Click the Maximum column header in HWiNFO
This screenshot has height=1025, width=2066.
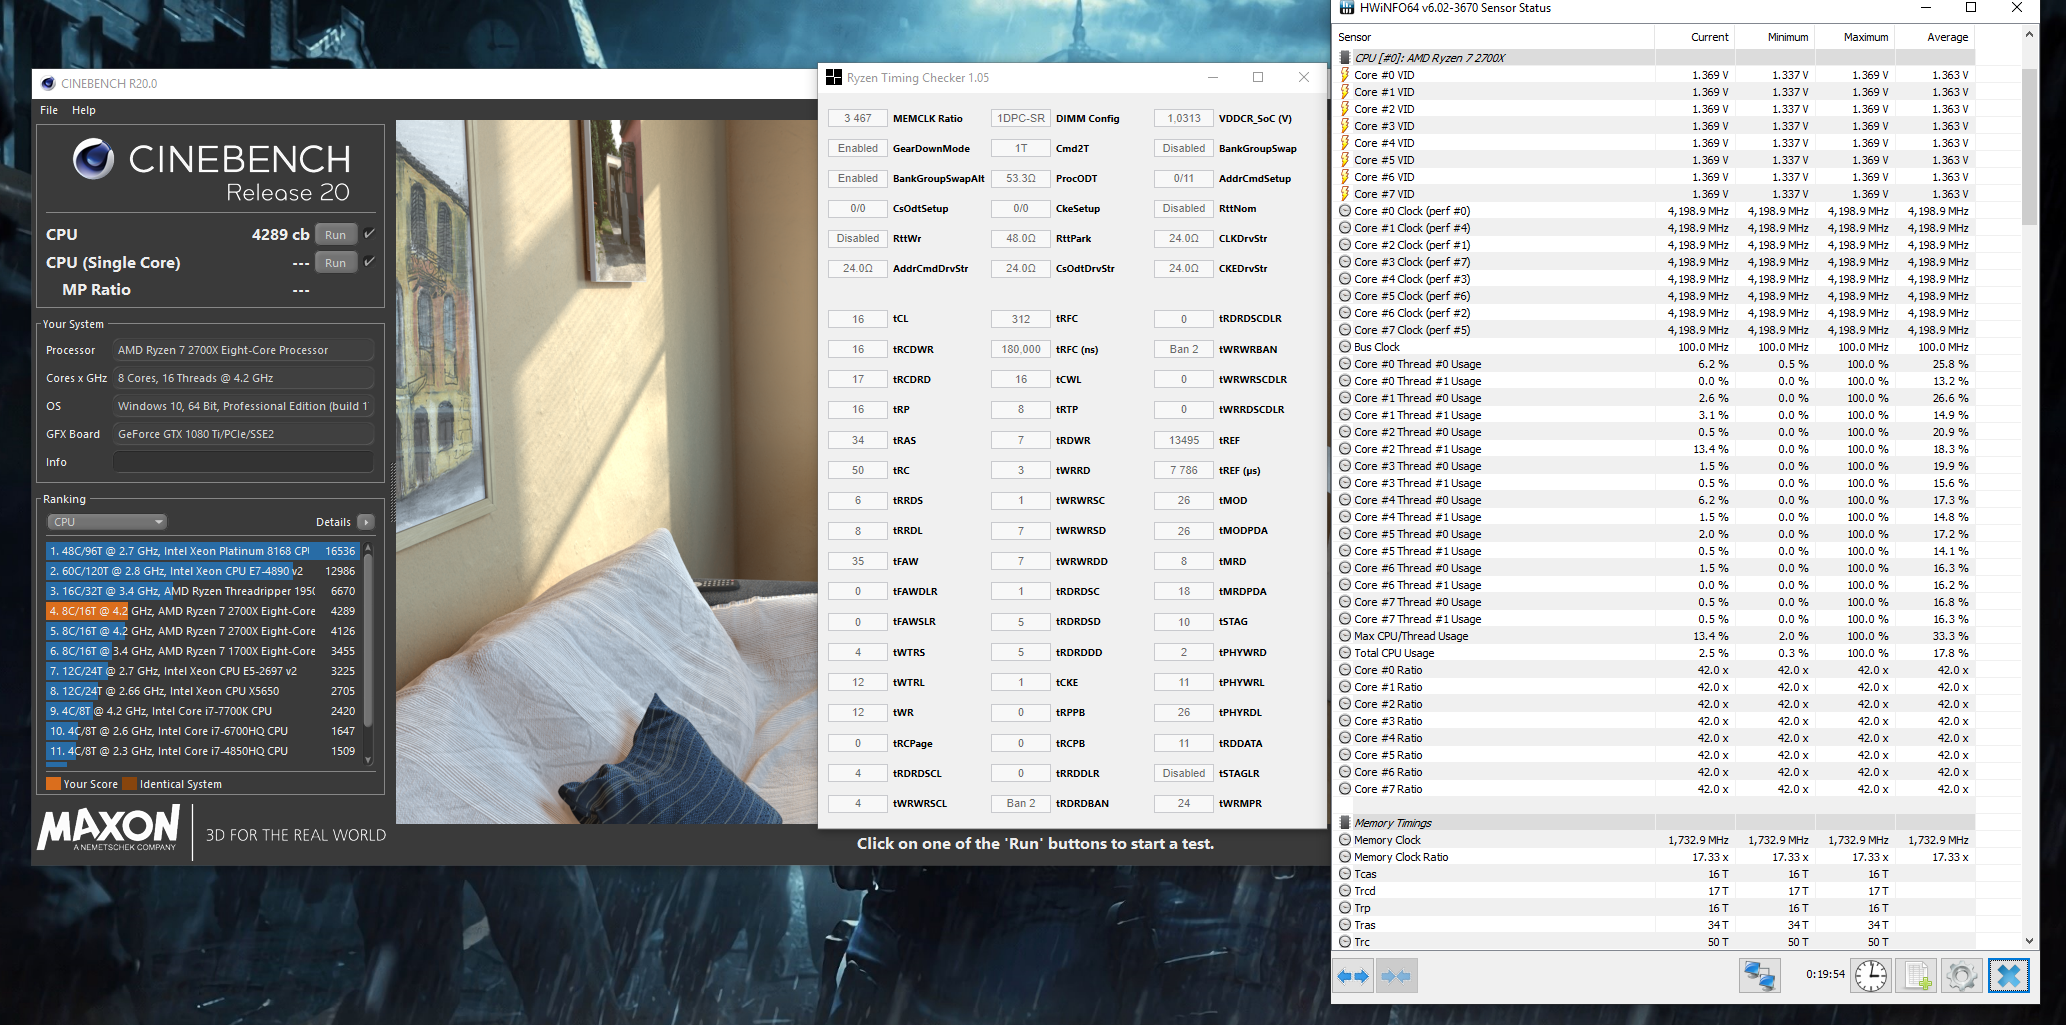pos(1855,37)
